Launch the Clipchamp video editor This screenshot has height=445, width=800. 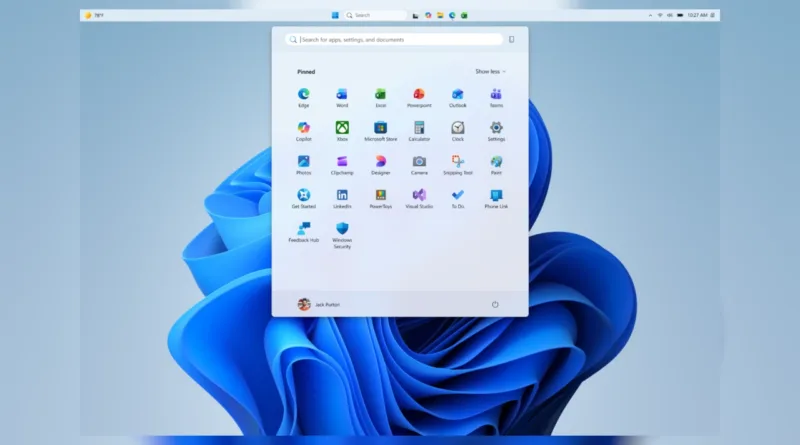[x=342, y=164]
